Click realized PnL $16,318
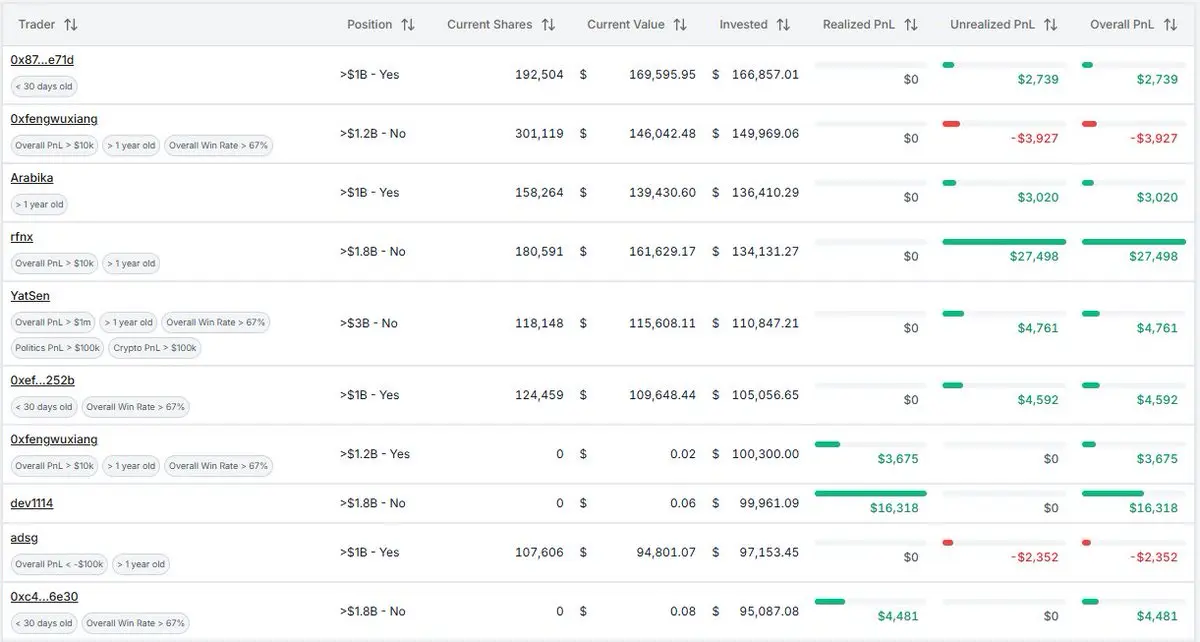Image resolution: width=1200 pixels, height=642 pixels. [x=894, y=508]
